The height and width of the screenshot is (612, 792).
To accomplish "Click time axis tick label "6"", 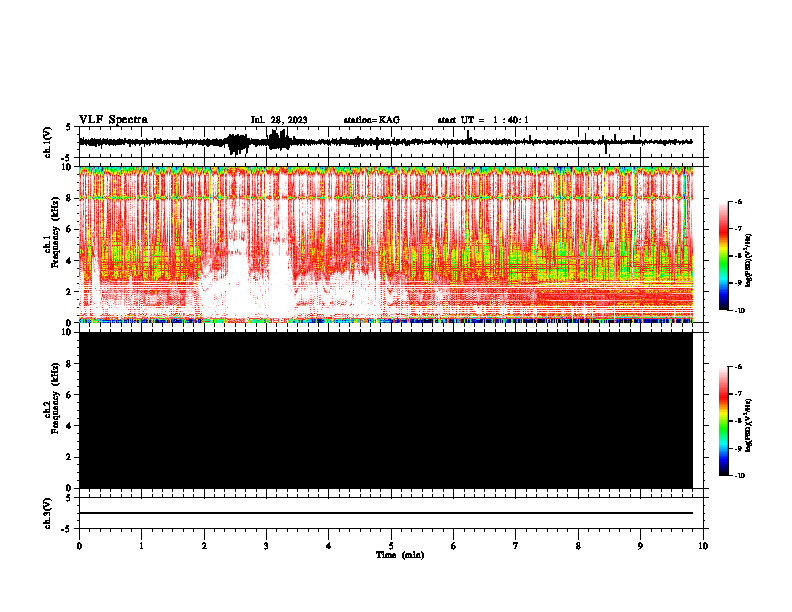I will [453, 546].
